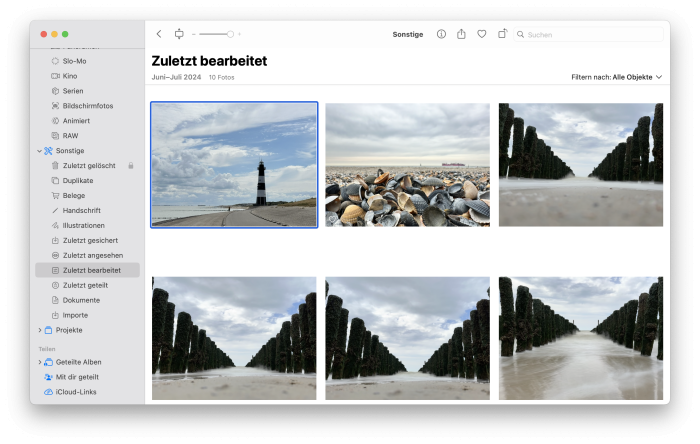
Task: Click the yellow minimize window button
Action: click(x=54, y=34)
